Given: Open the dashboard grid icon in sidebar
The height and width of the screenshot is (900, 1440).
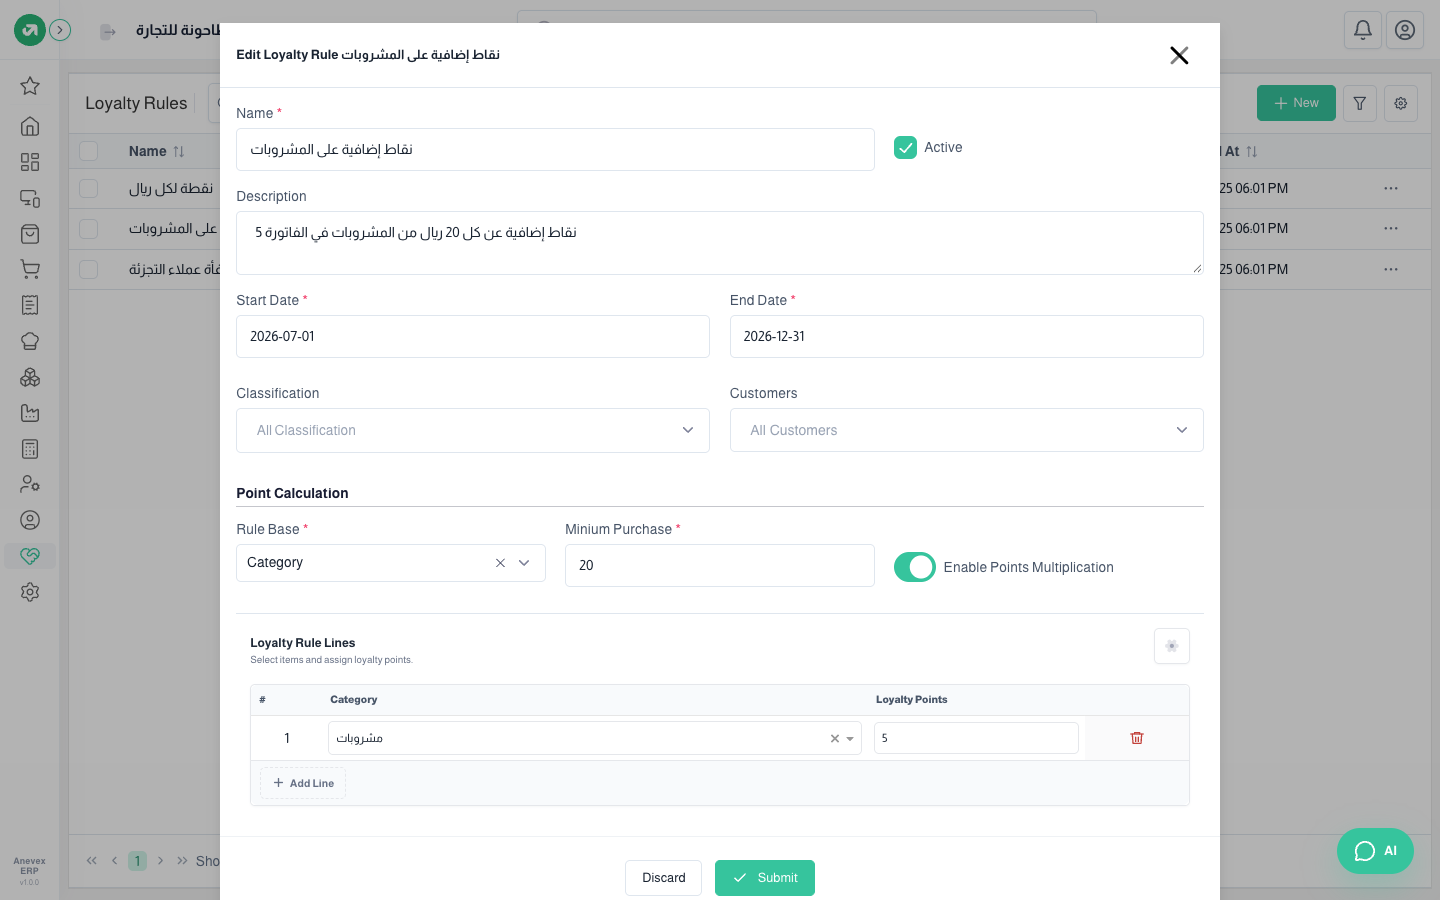Looking at the screenshot, I should click(30, 162).
